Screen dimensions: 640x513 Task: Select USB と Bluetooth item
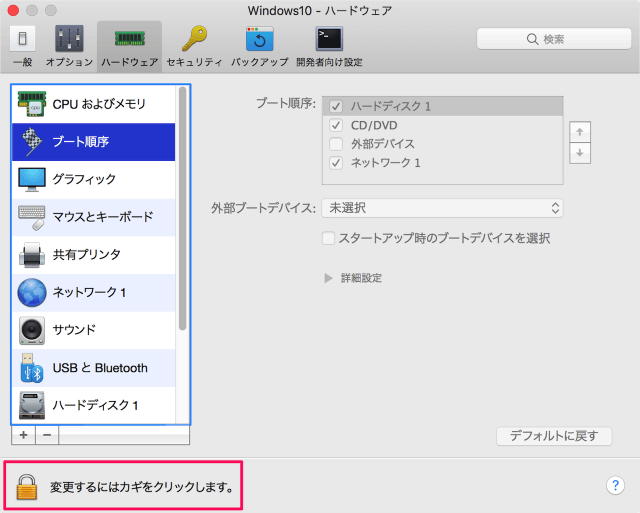click(98, 368)
